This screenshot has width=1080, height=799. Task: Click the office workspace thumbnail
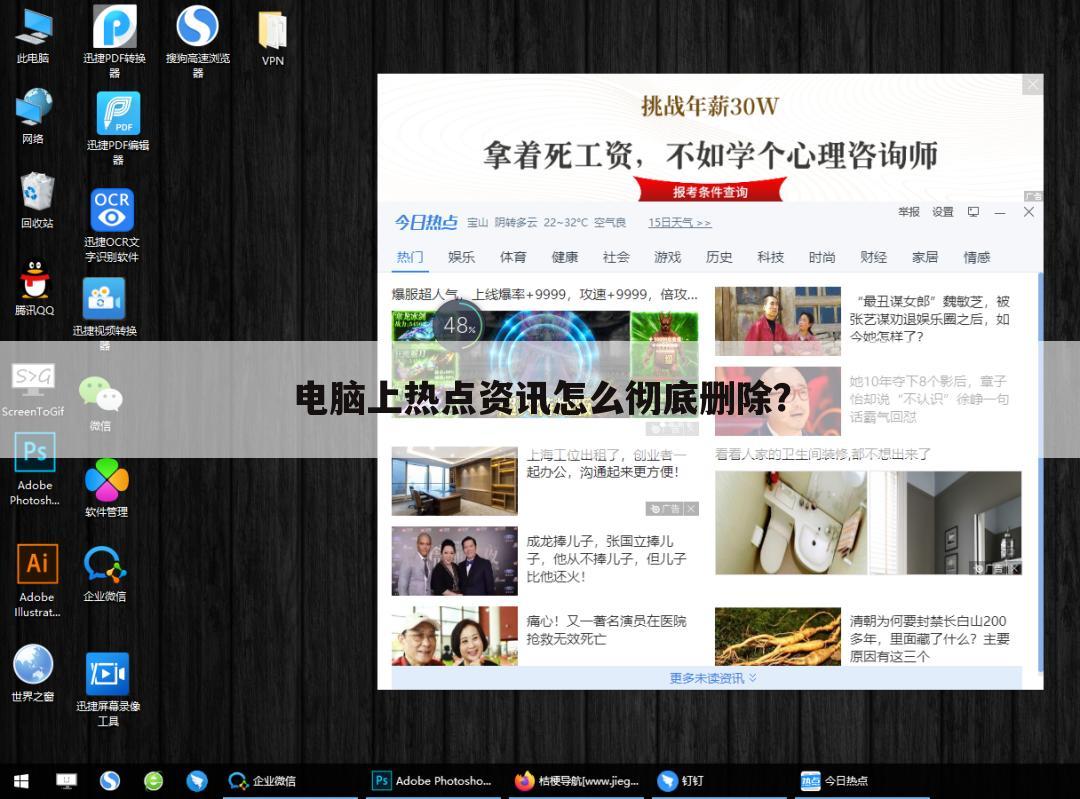(455, 481)
